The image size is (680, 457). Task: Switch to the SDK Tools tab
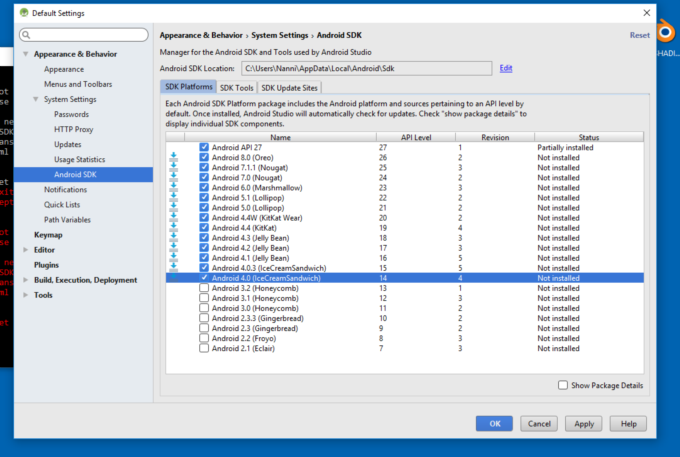[x=236, y=88]
